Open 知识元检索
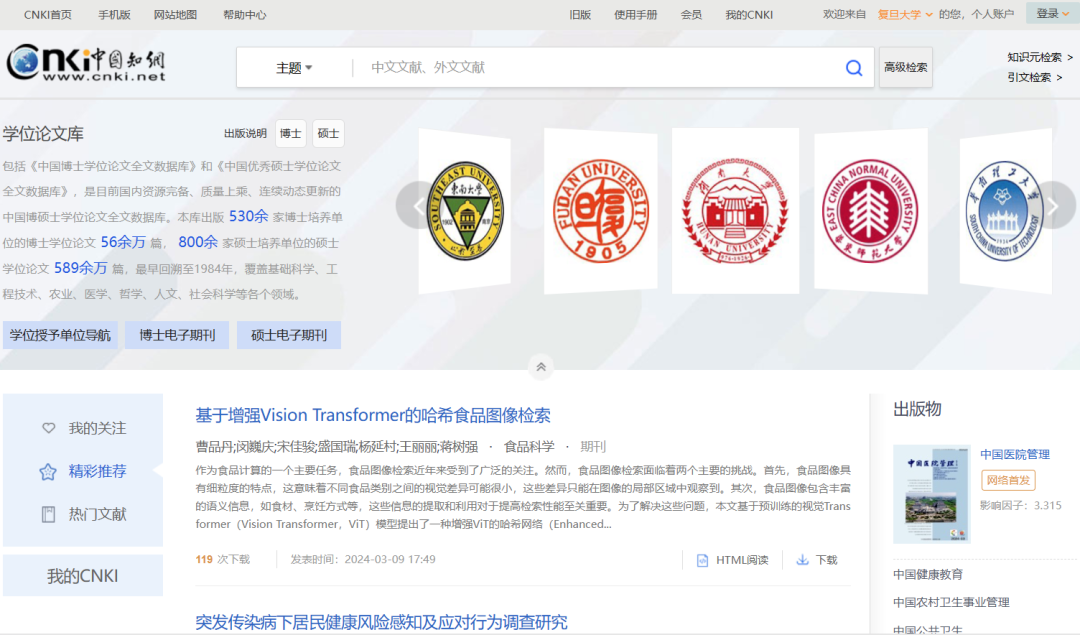This screenshot has height=635, width=1080. 1039,57
